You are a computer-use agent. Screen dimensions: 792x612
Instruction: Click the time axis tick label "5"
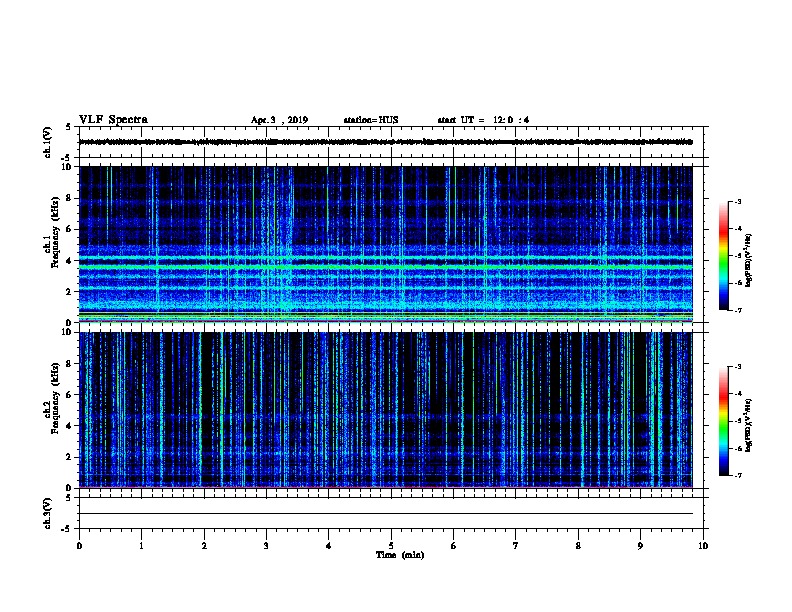pos(391,546)
